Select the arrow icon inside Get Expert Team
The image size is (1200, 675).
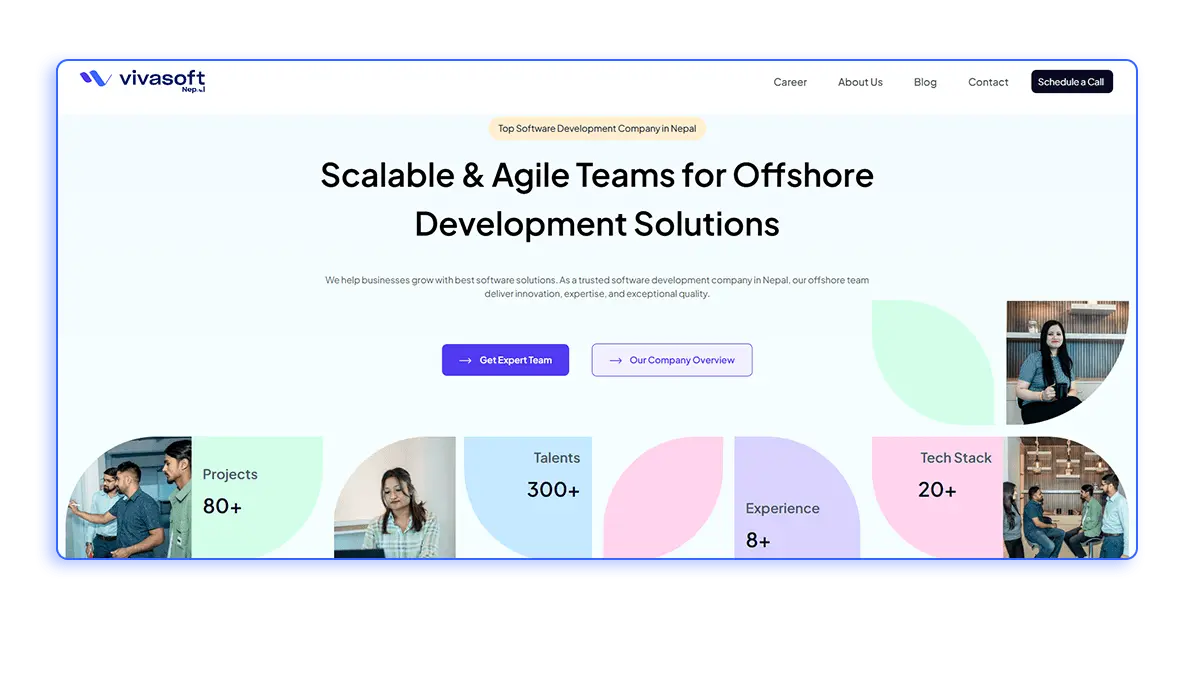(x=464, y=360)
